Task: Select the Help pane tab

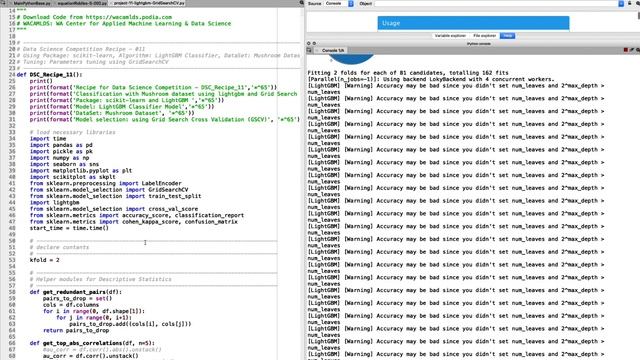Action: click(x=507, y=36)
